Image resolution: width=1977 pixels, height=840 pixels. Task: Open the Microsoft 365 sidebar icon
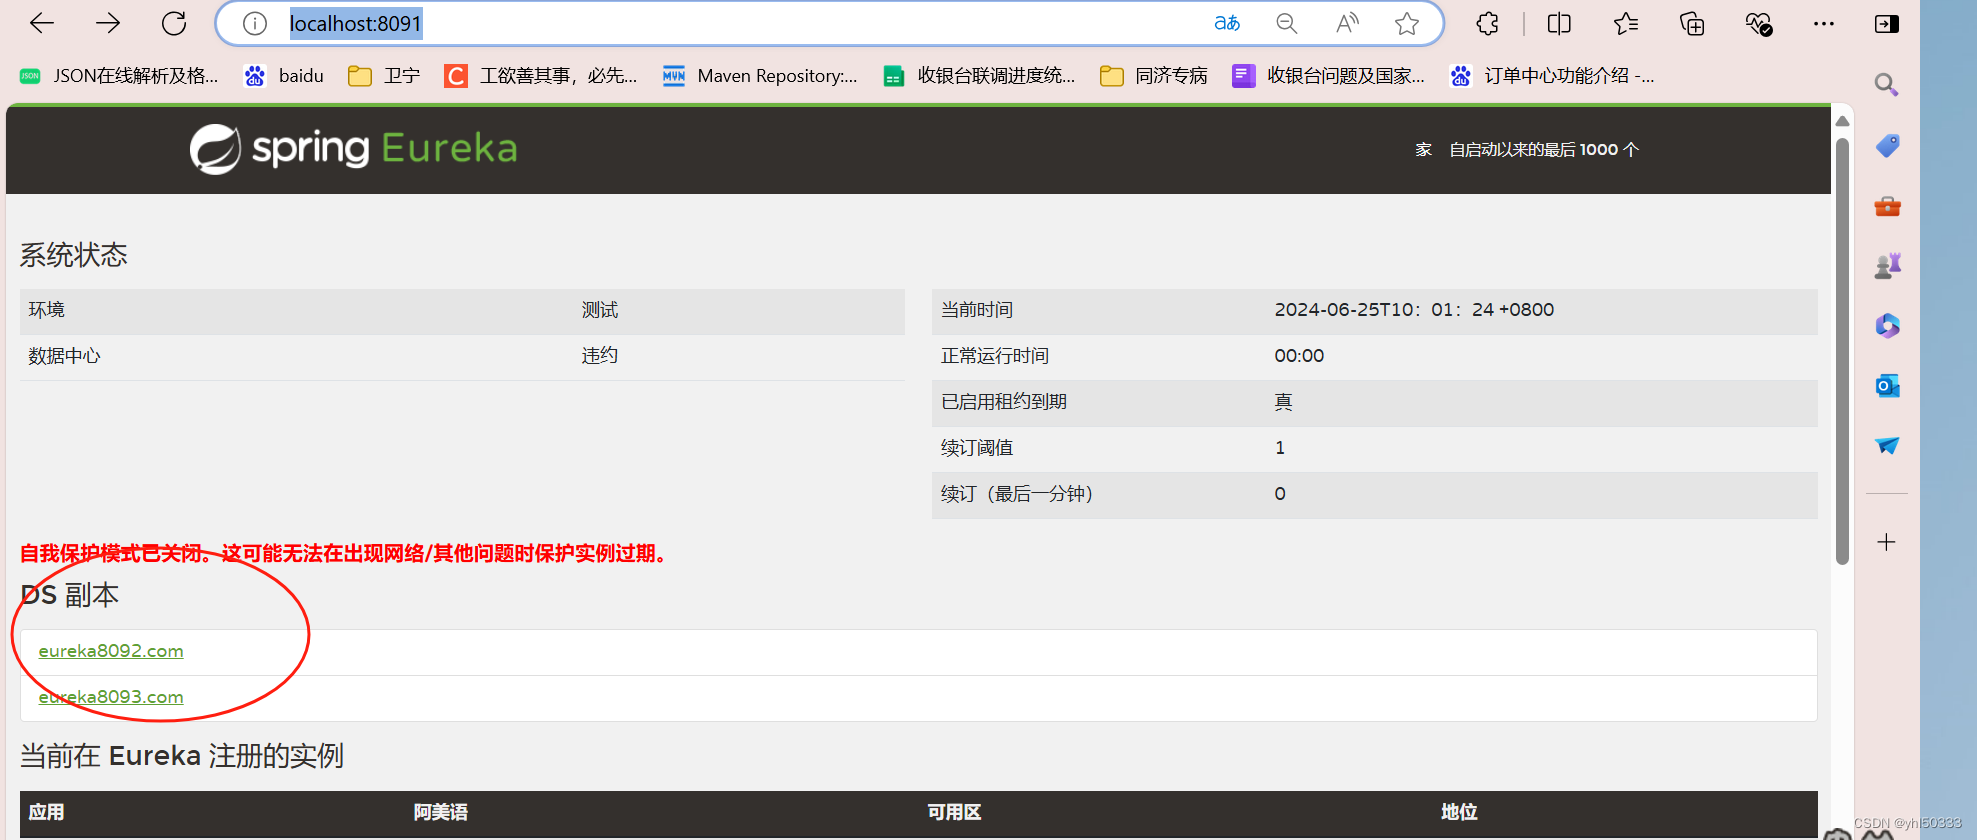tap(1887, 326)
